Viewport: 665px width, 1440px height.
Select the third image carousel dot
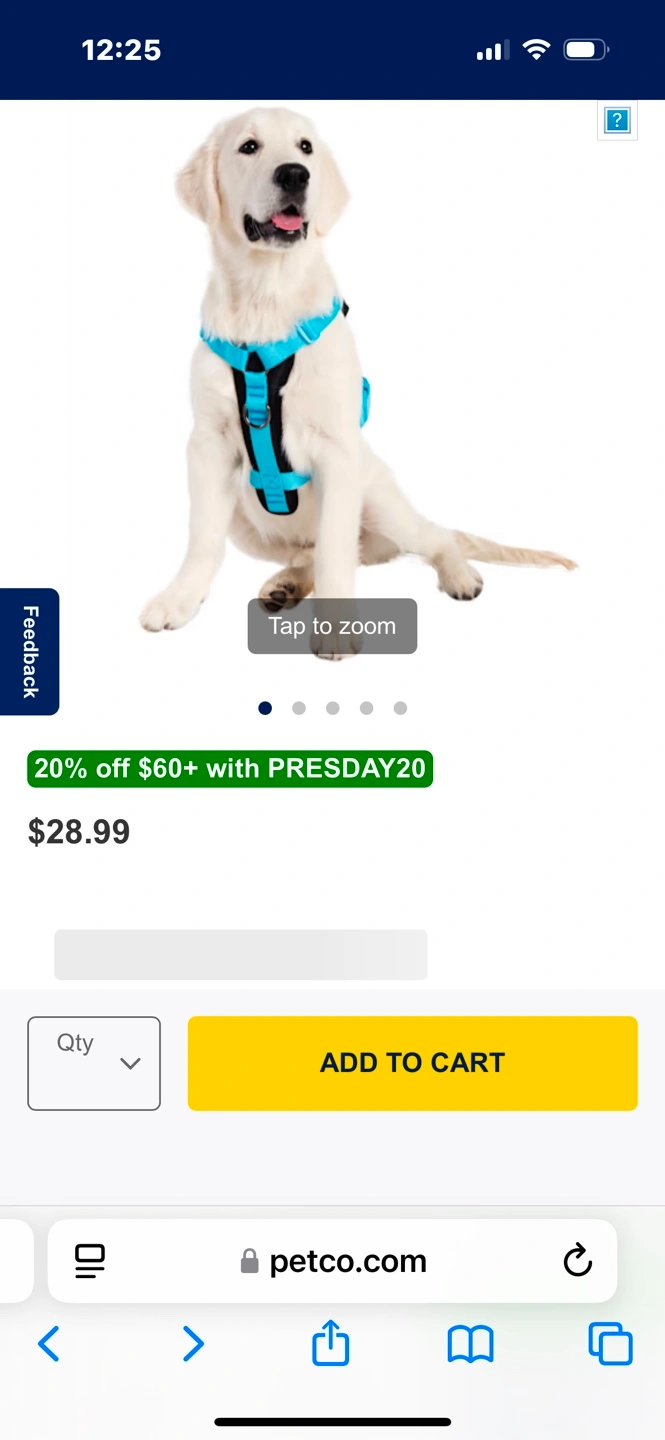coord(332,708)
